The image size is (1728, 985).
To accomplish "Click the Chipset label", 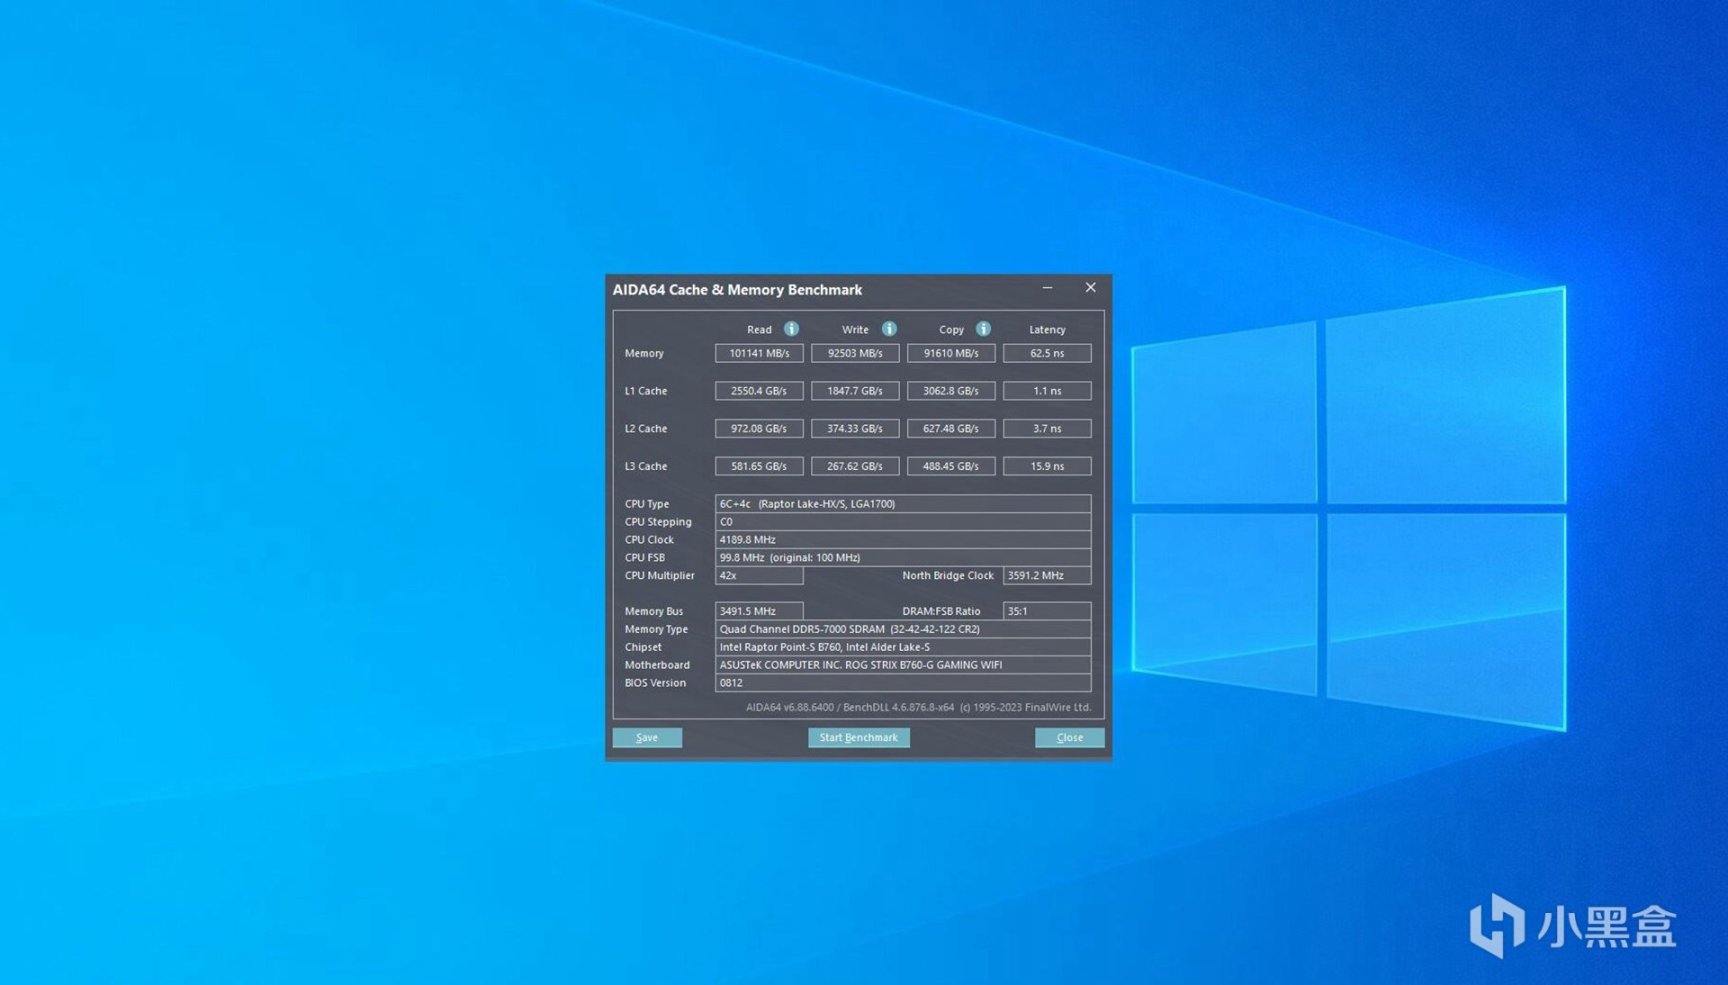I will [x=643, y=647].
